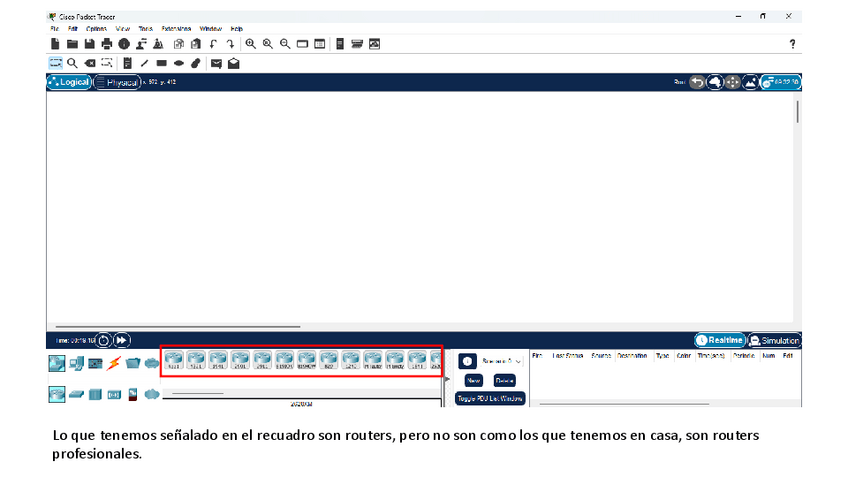
Task: Switch to Realtime mode
Action: click(720, 341)
